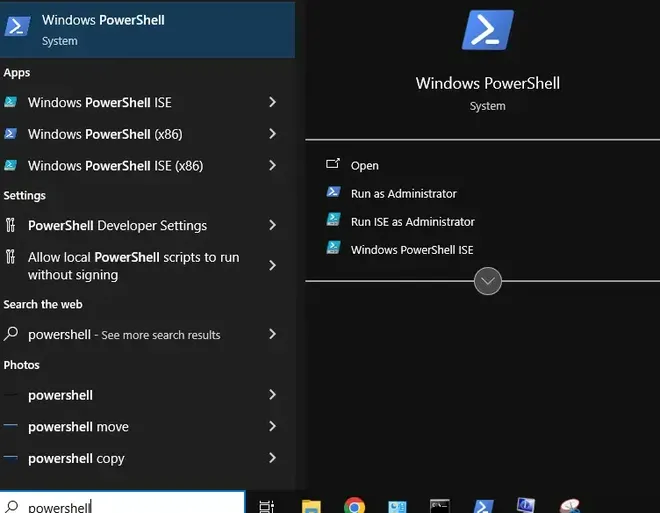Screen dimensions: 660x513
Task: Click the powershell search input box
Action: tap(122, 502)
